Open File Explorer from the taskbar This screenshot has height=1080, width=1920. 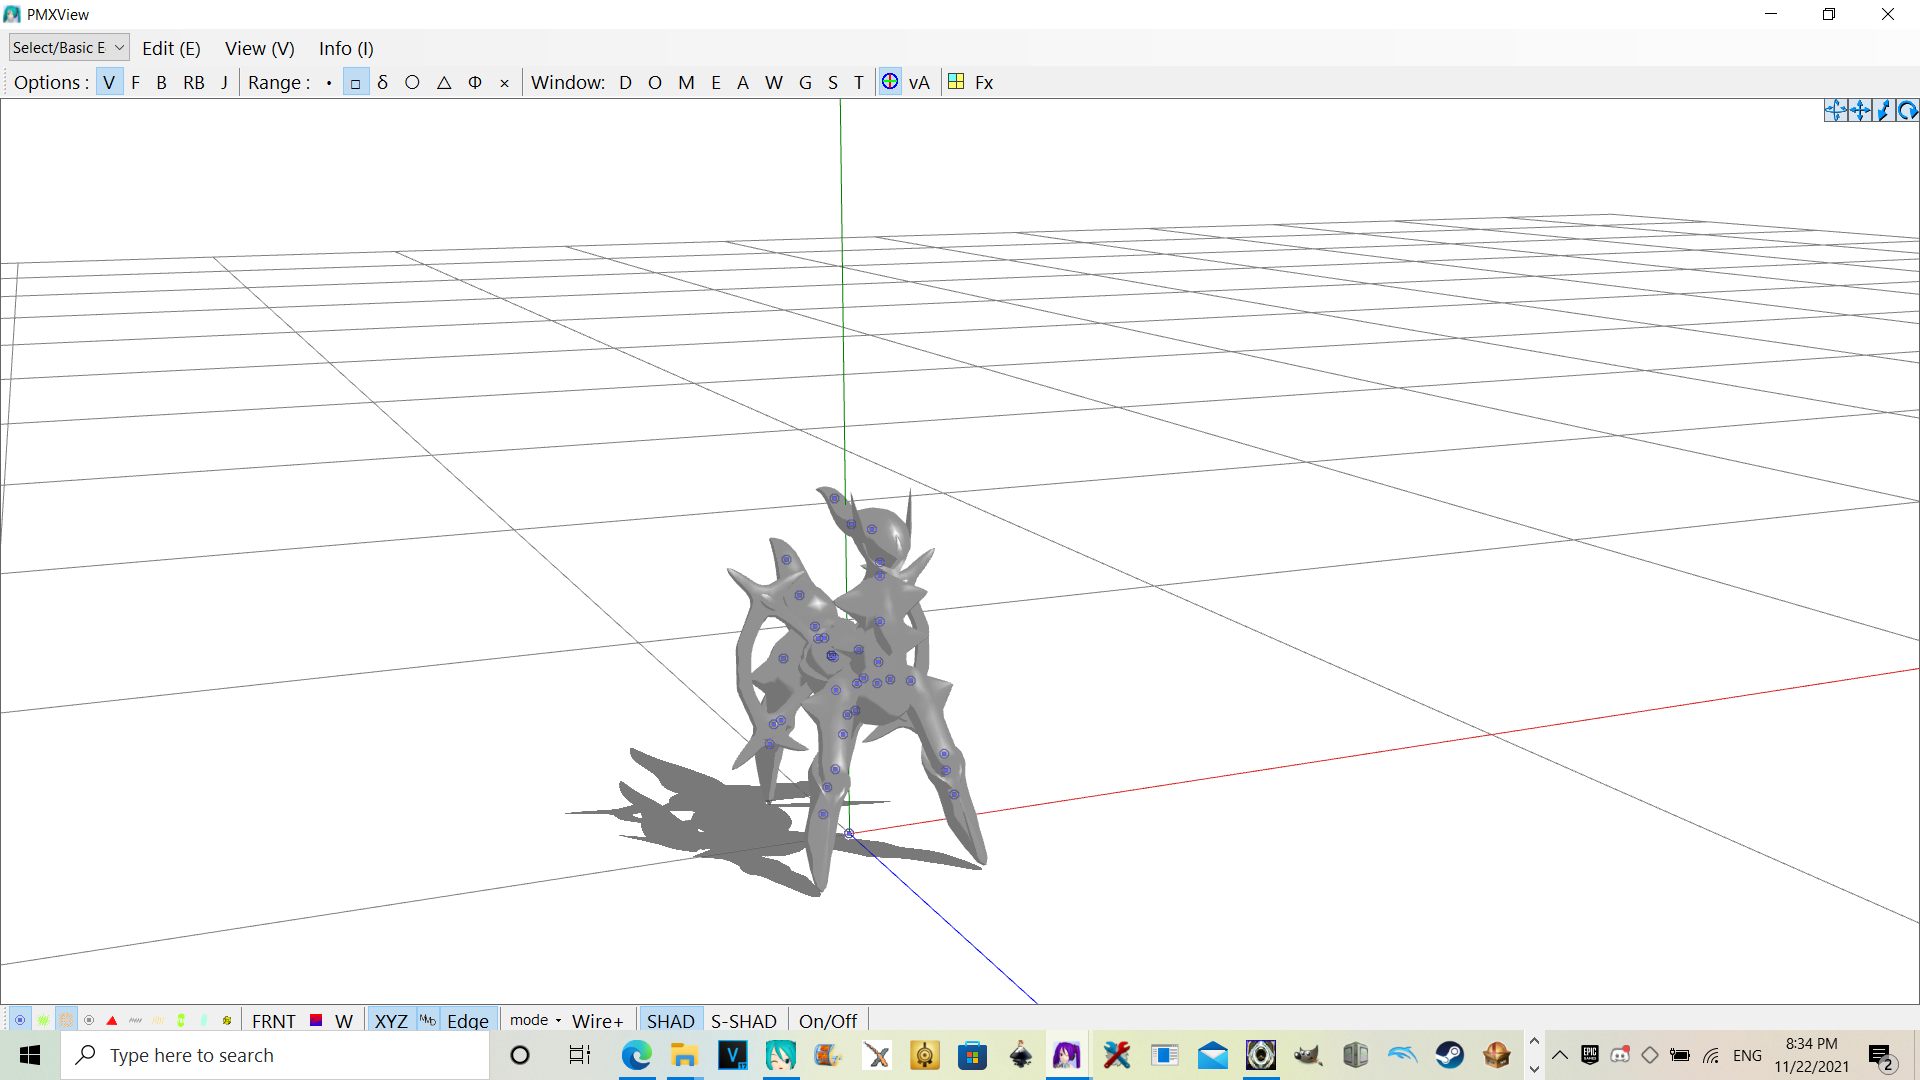point(684,1055)
